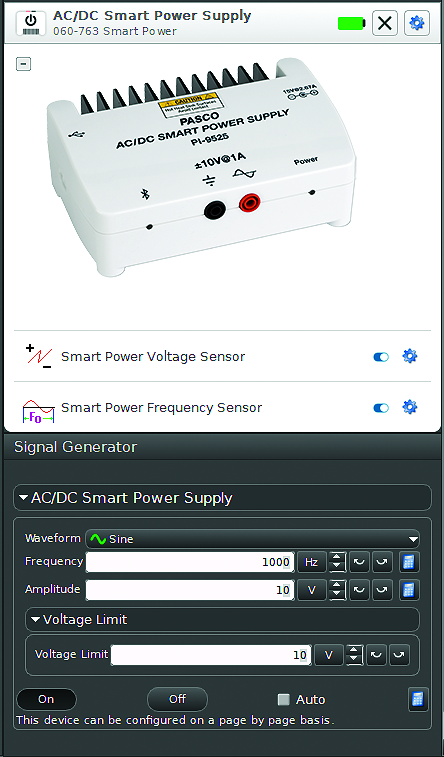This screenshot has width=444, height=757.
Task: Open Smart Power Frequency Sensor gear settings
Action: pos(409,407)
